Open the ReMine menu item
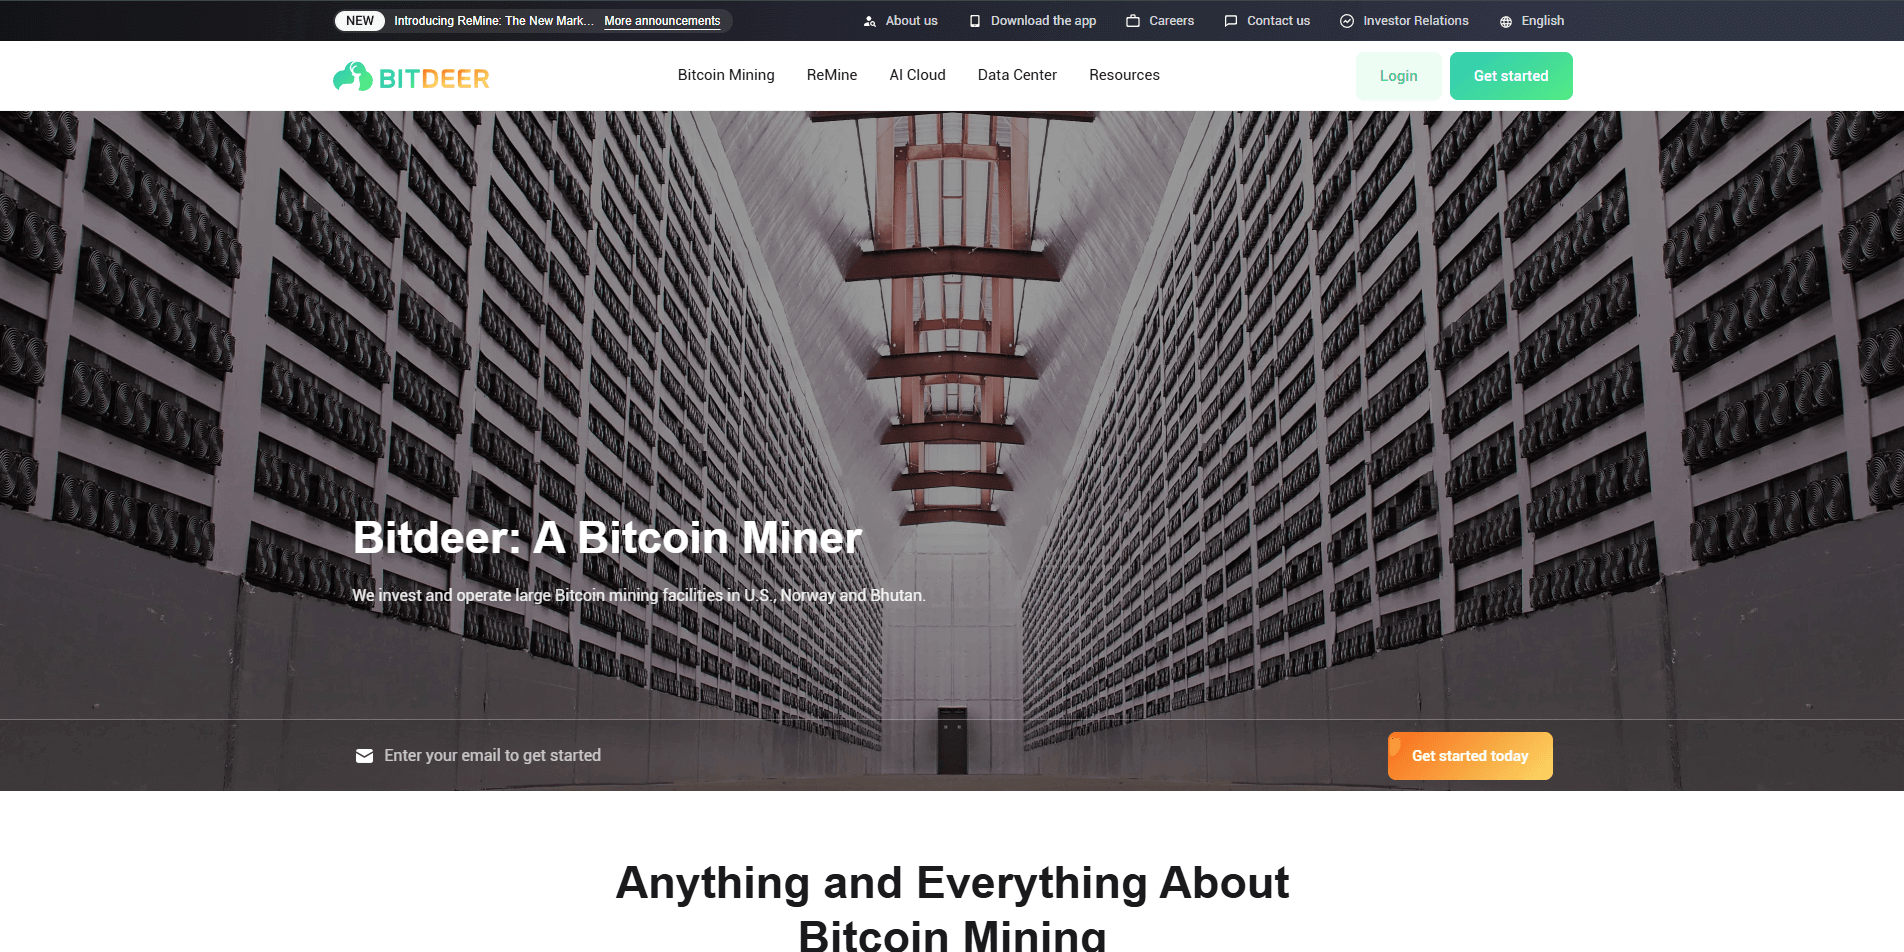Screen dimensions: 1904x952 point(832,75)
